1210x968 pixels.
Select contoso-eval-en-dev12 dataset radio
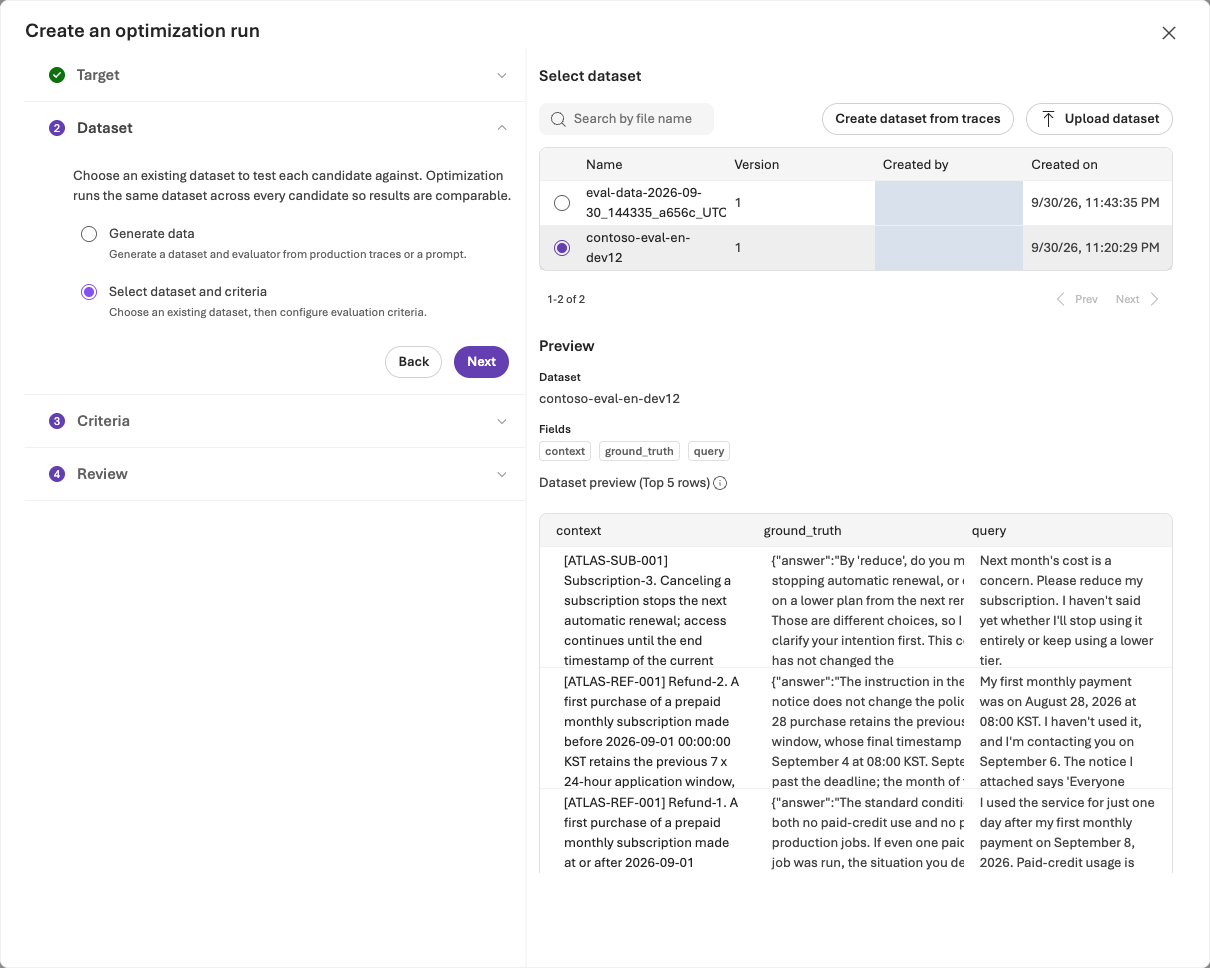pyautogui.click(x=562, y=248)
